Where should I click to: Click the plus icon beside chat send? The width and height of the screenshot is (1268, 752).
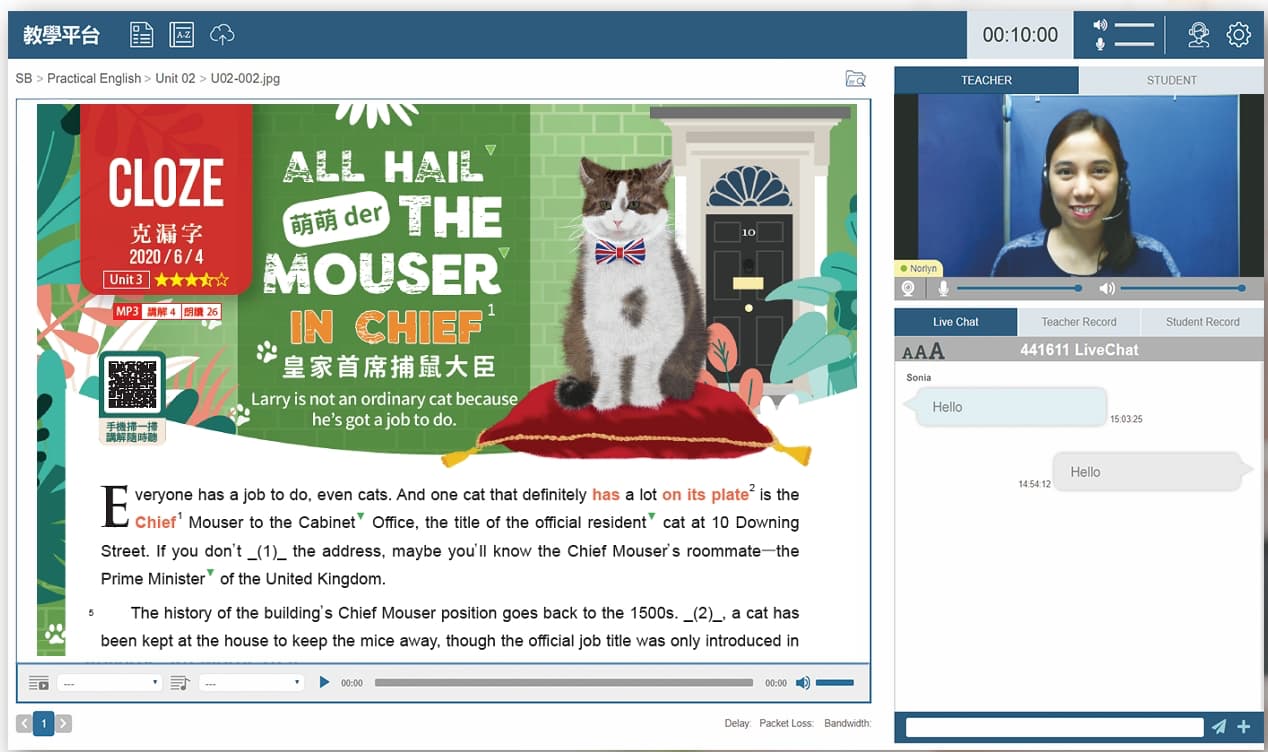click(1243, 727)
